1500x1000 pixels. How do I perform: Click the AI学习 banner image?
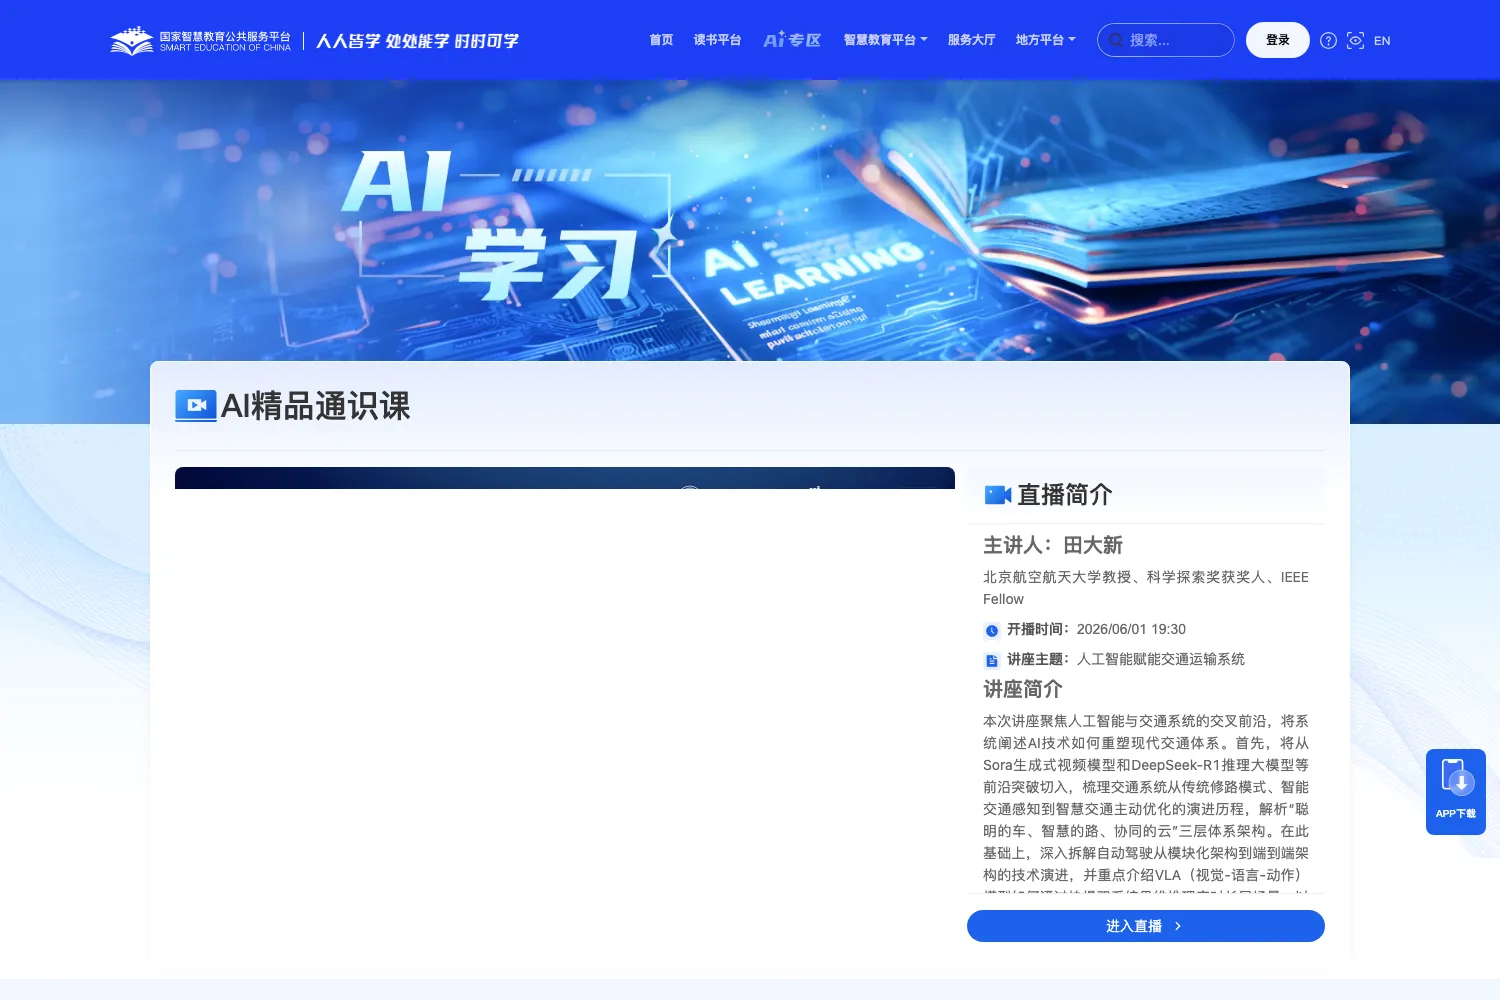750,220
